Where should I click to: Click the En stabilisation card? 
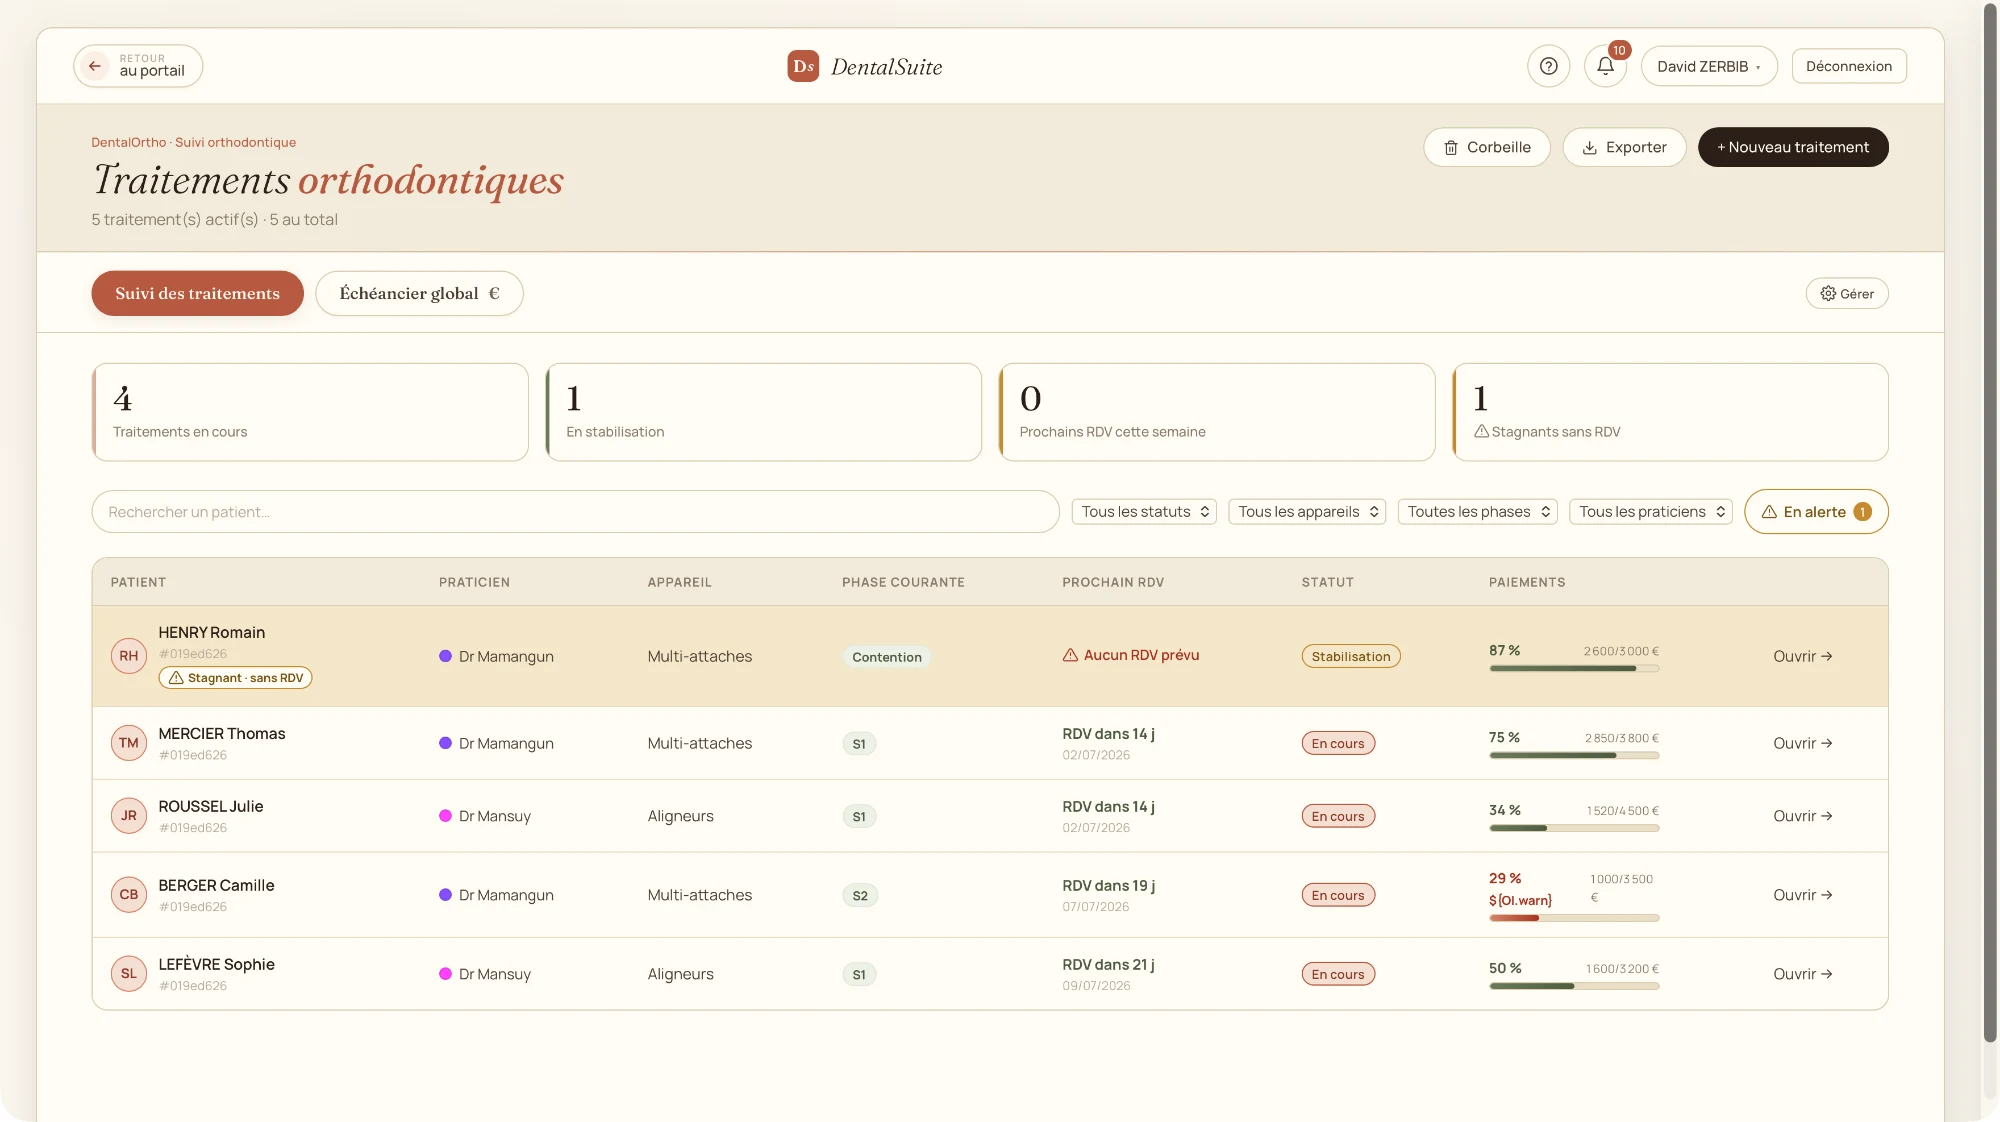point(764,412)
